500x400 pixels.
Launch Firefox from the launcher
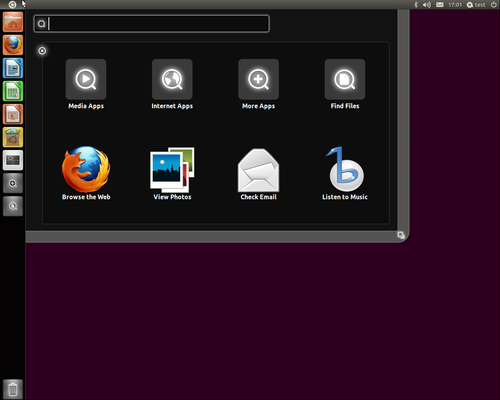tap(13, 45)
